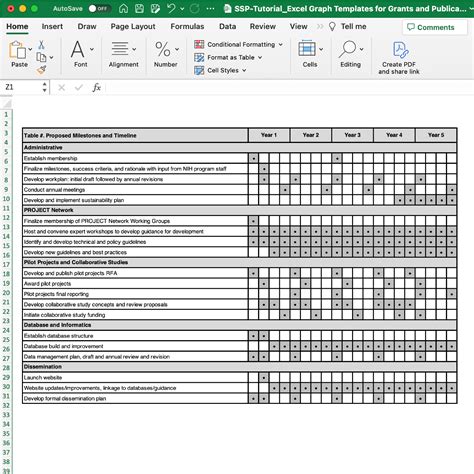Open the Undo history dropdown arrow
The image size is (474, 474).
pyautogui.click(x=182, y=9)
